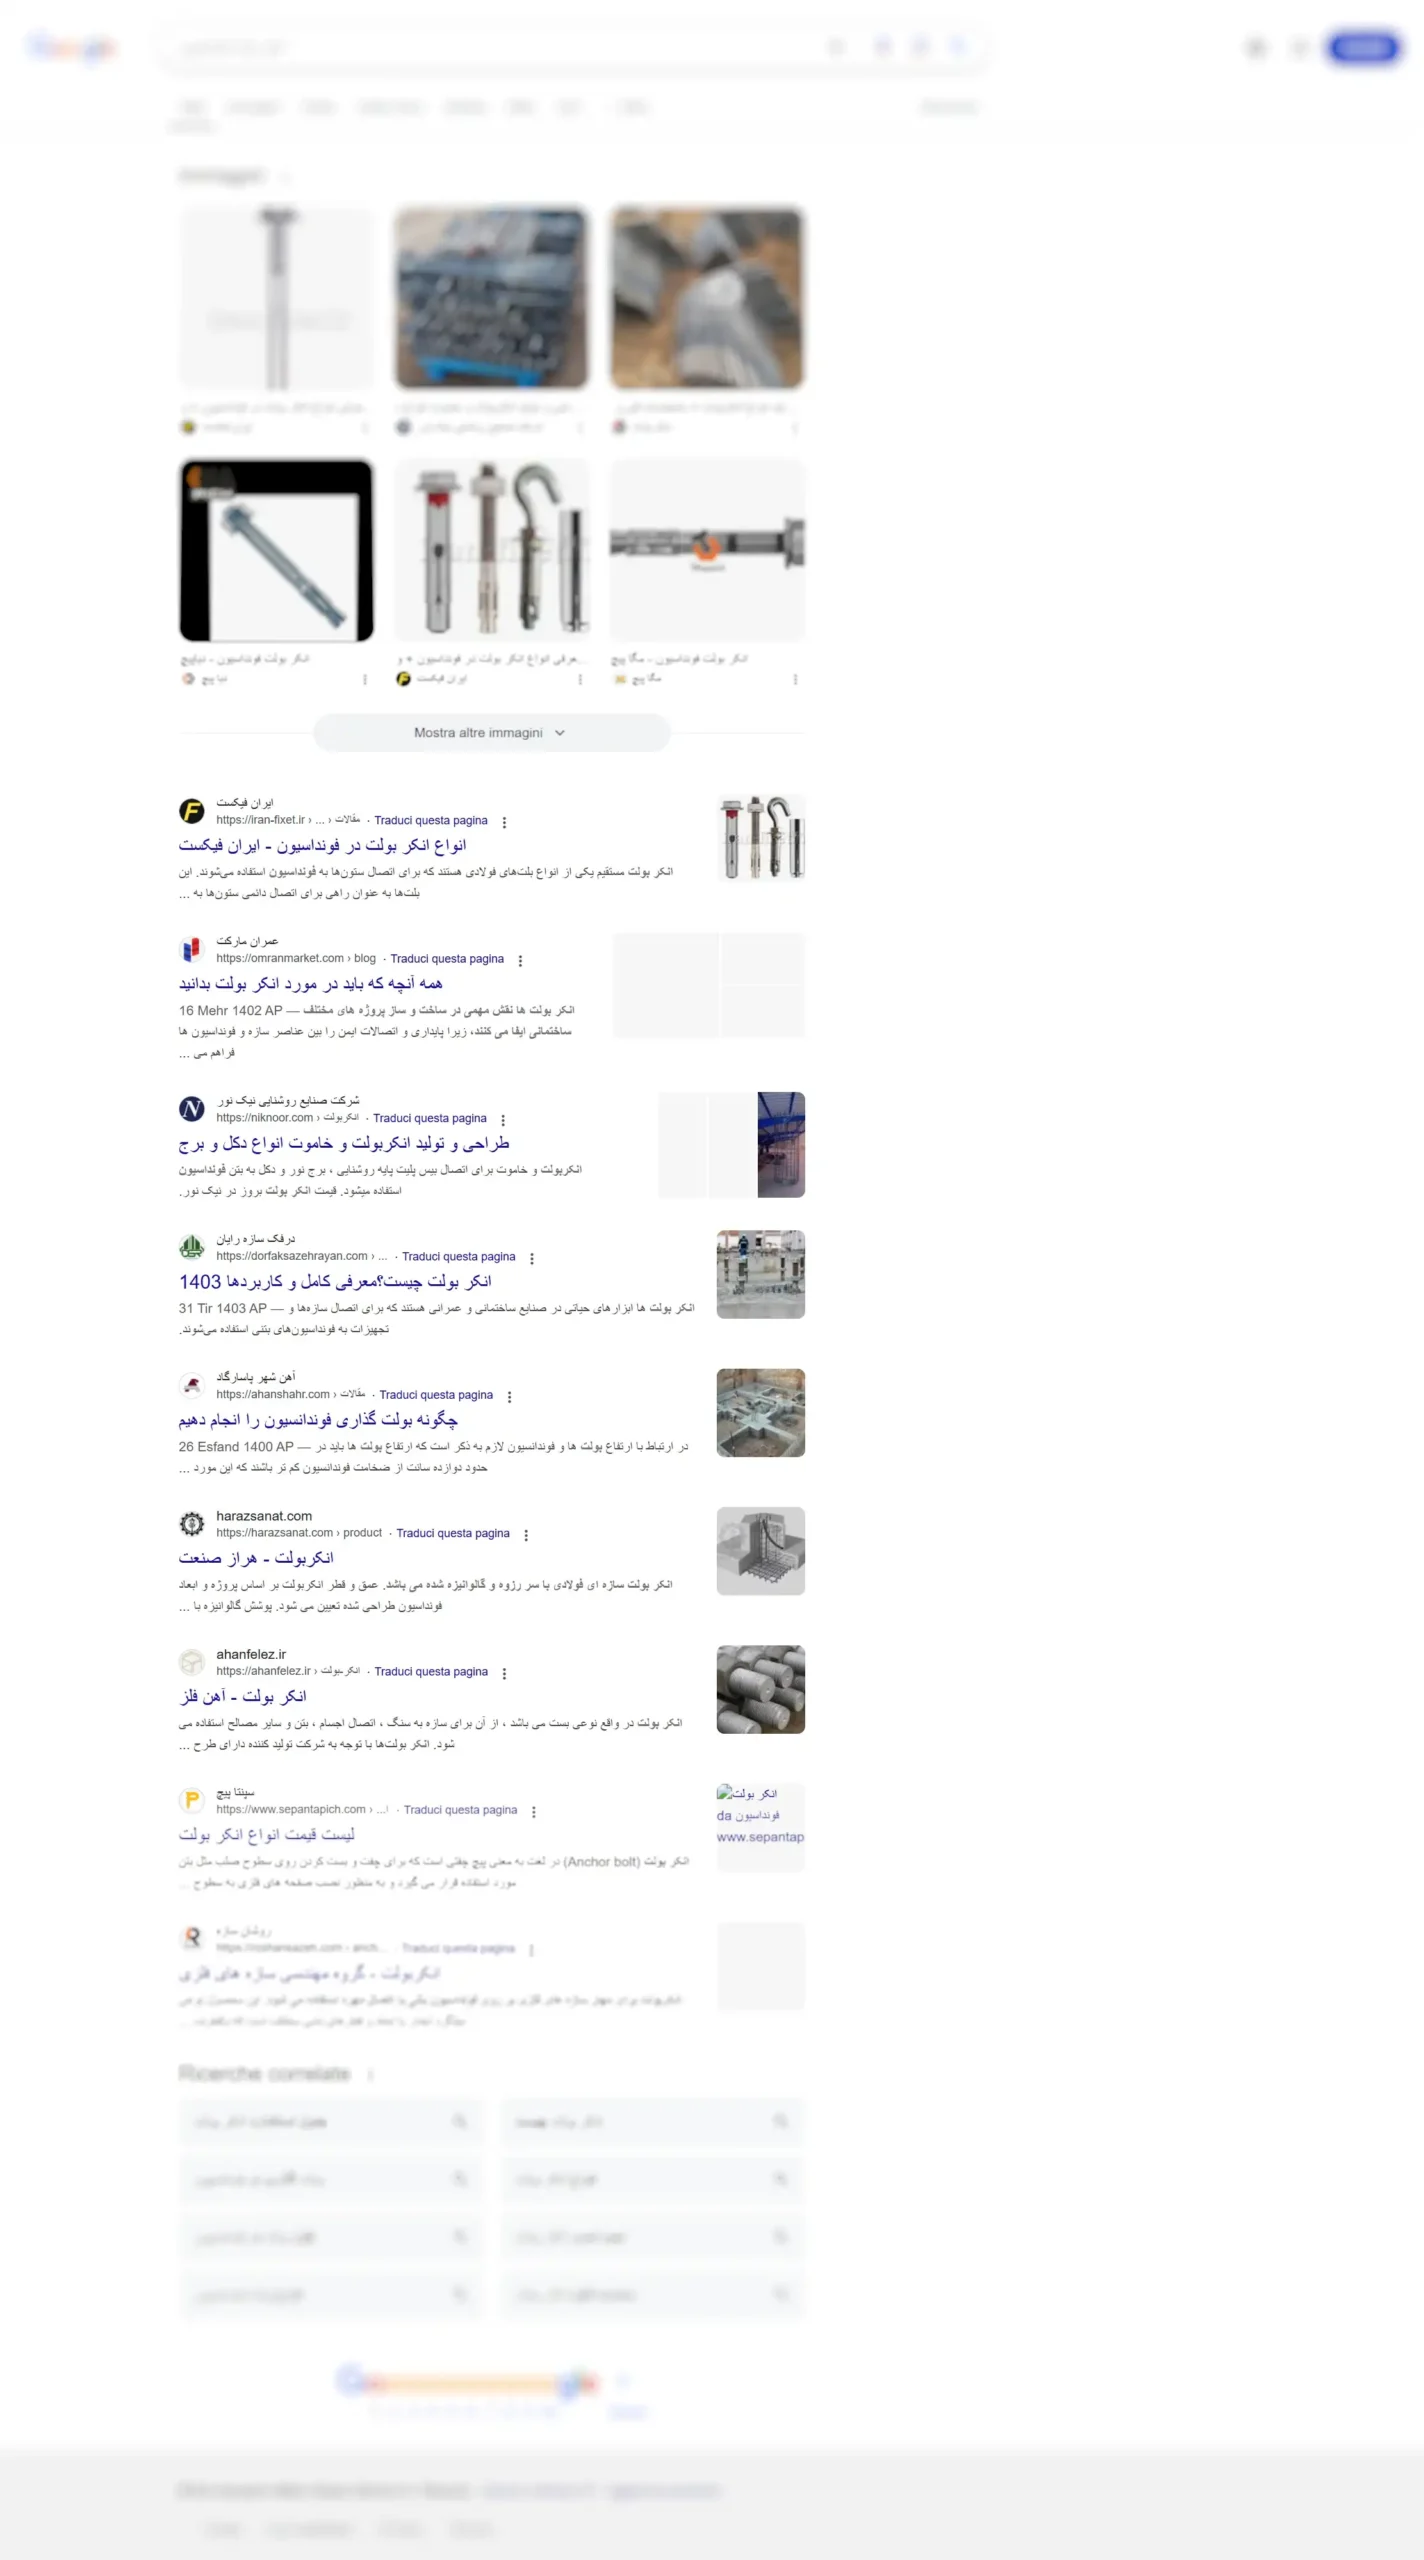Click the black and yellow F favicon of iran-fixet.ir
The height and width of the screenshot is (2560, 1424).
click(192, 811)
